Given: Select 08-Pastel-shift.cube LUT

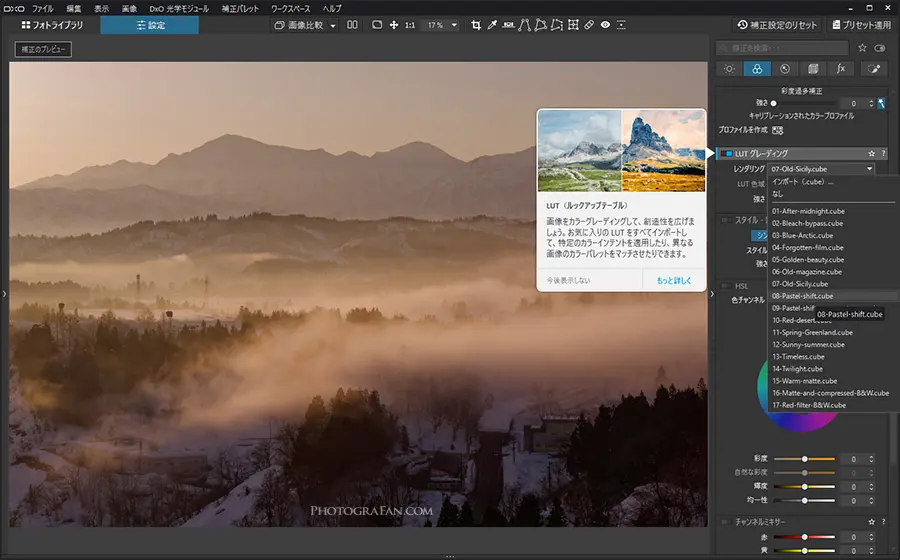Looking at the screenshot, I should (x=832, y=296).
